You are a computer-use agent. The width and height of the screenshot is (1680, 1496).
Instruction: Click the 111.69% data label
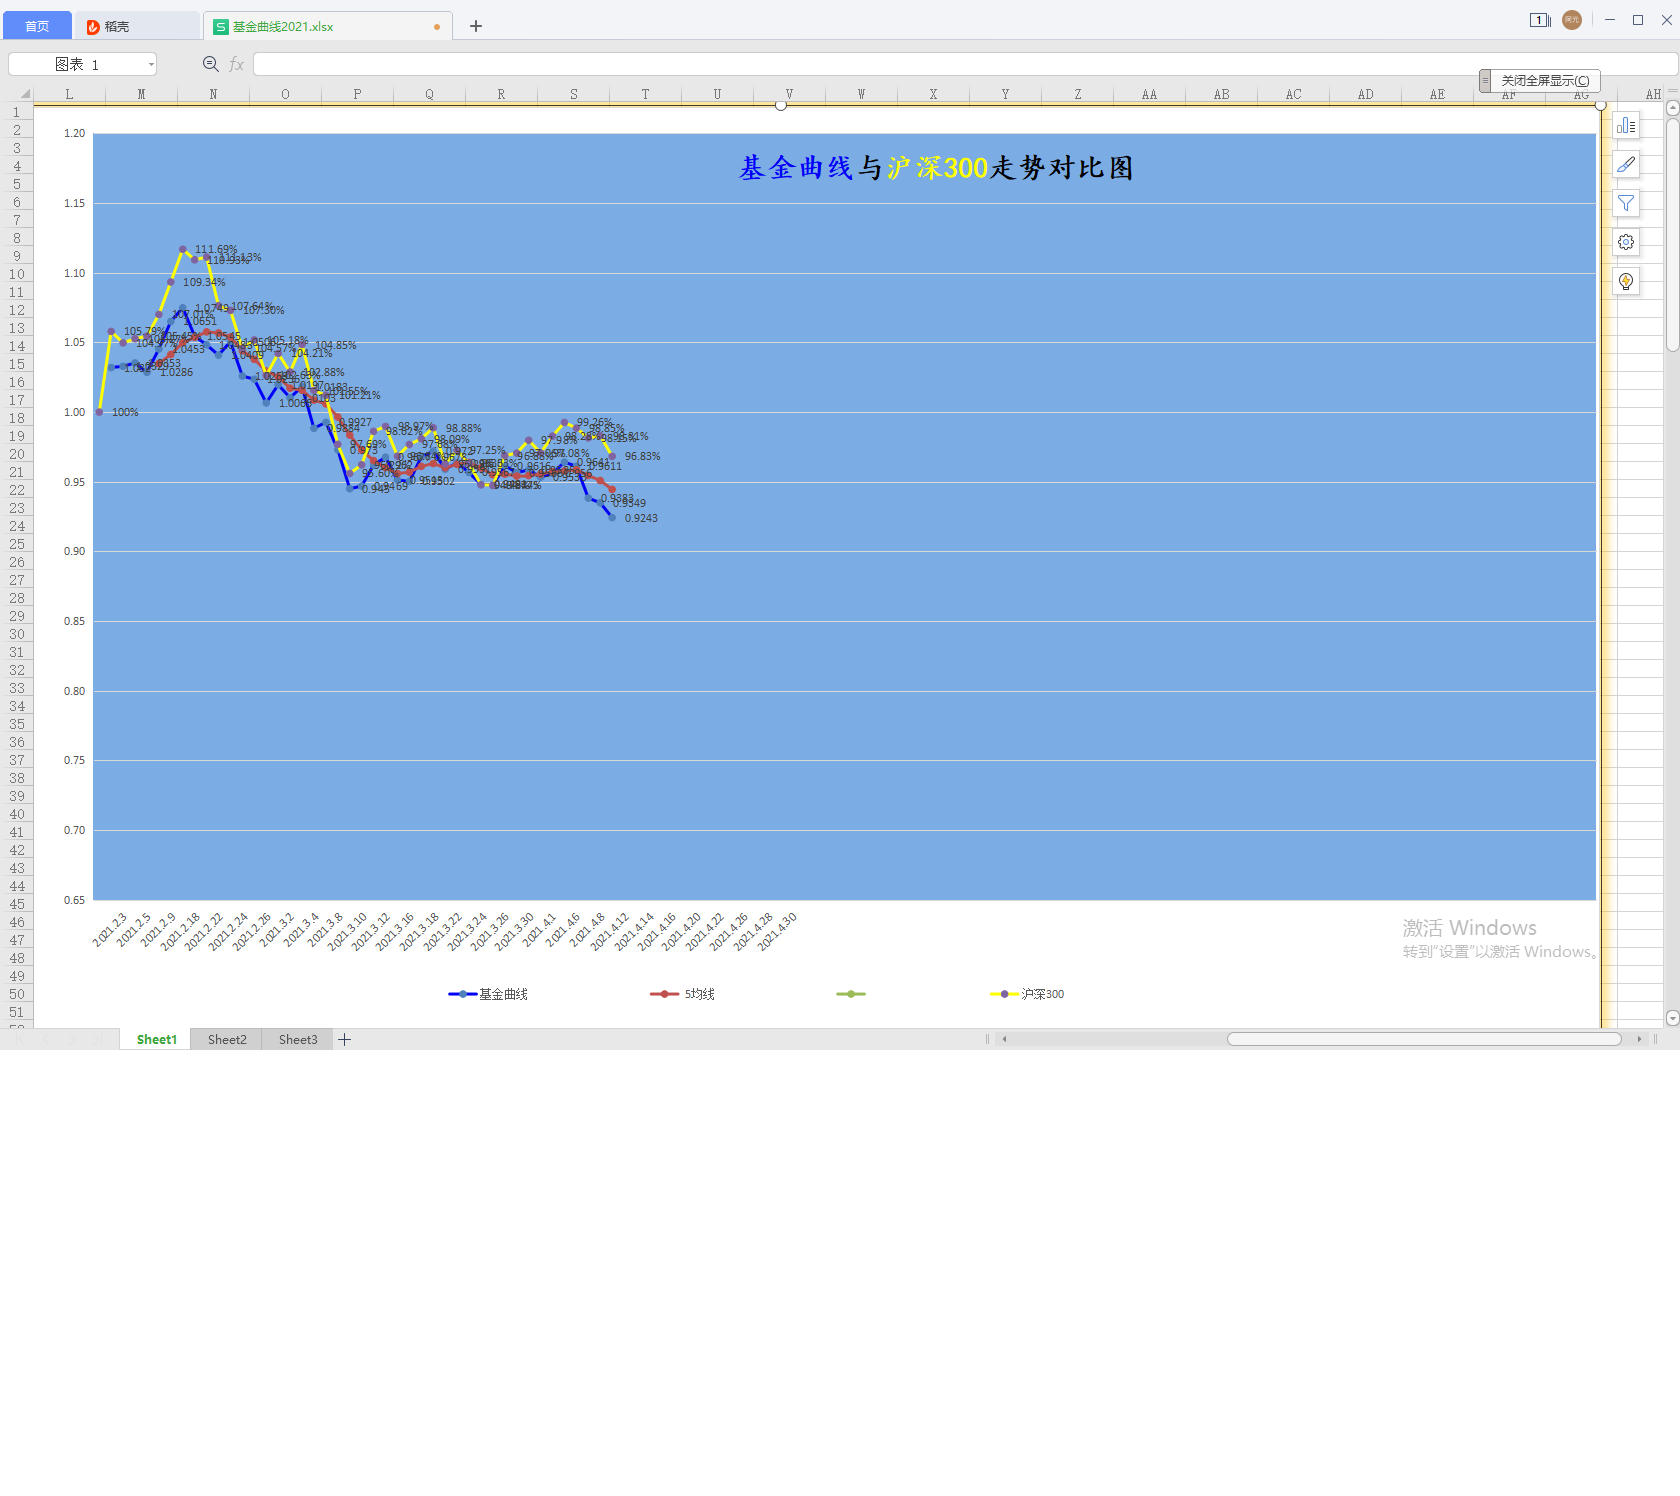point(216,249)
